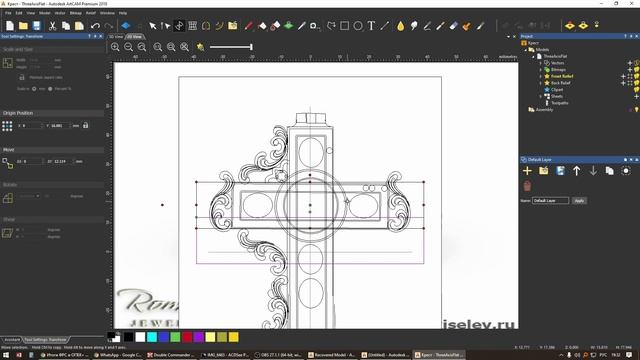Activate the Transform tool in the toolbar

(x=179, y=26)
